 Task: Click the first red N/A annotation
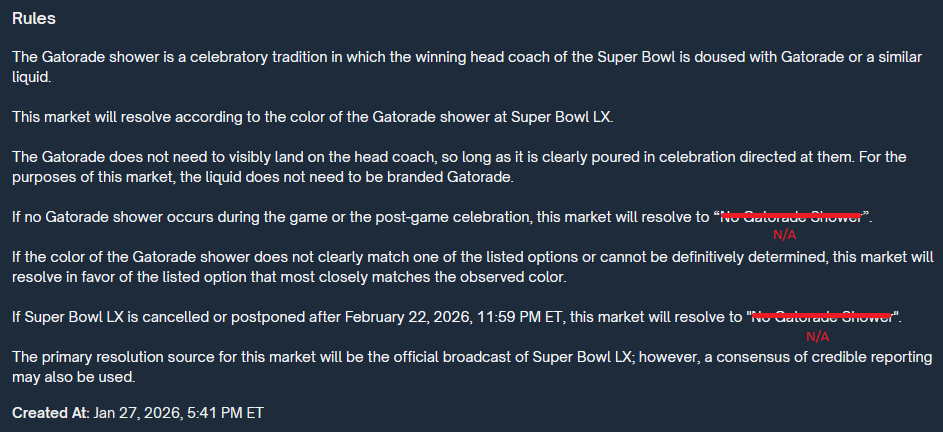[x=786, y=236]
